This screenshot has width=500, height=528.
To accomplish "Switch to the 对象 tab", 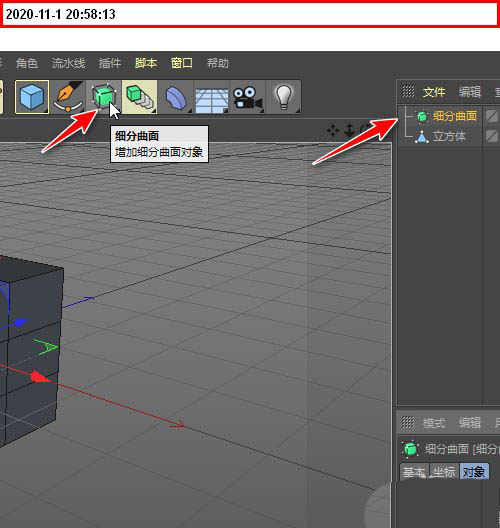I will tap(474, 472).
